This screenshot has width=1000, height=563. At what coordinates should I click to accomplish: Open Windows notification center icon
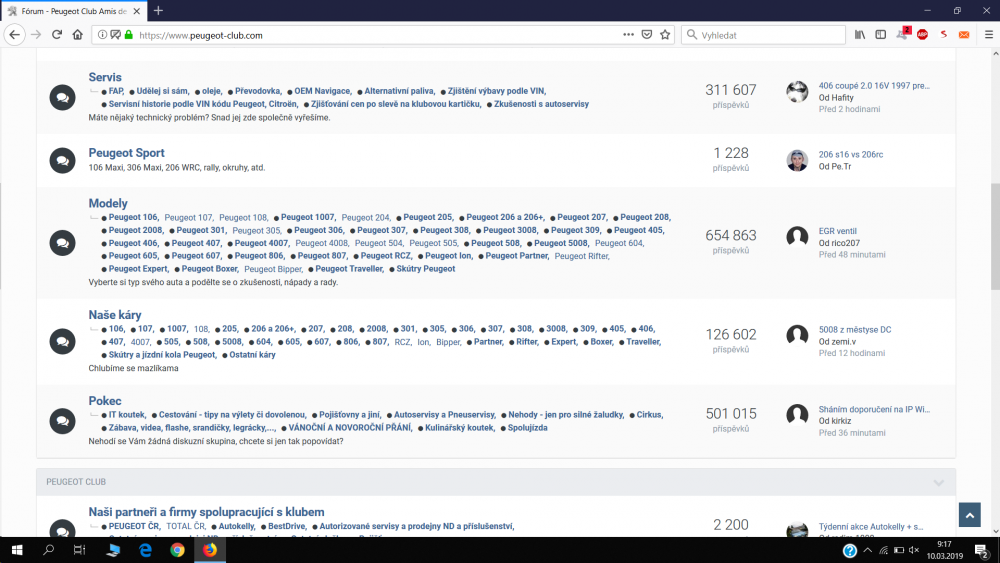[982, 552]
